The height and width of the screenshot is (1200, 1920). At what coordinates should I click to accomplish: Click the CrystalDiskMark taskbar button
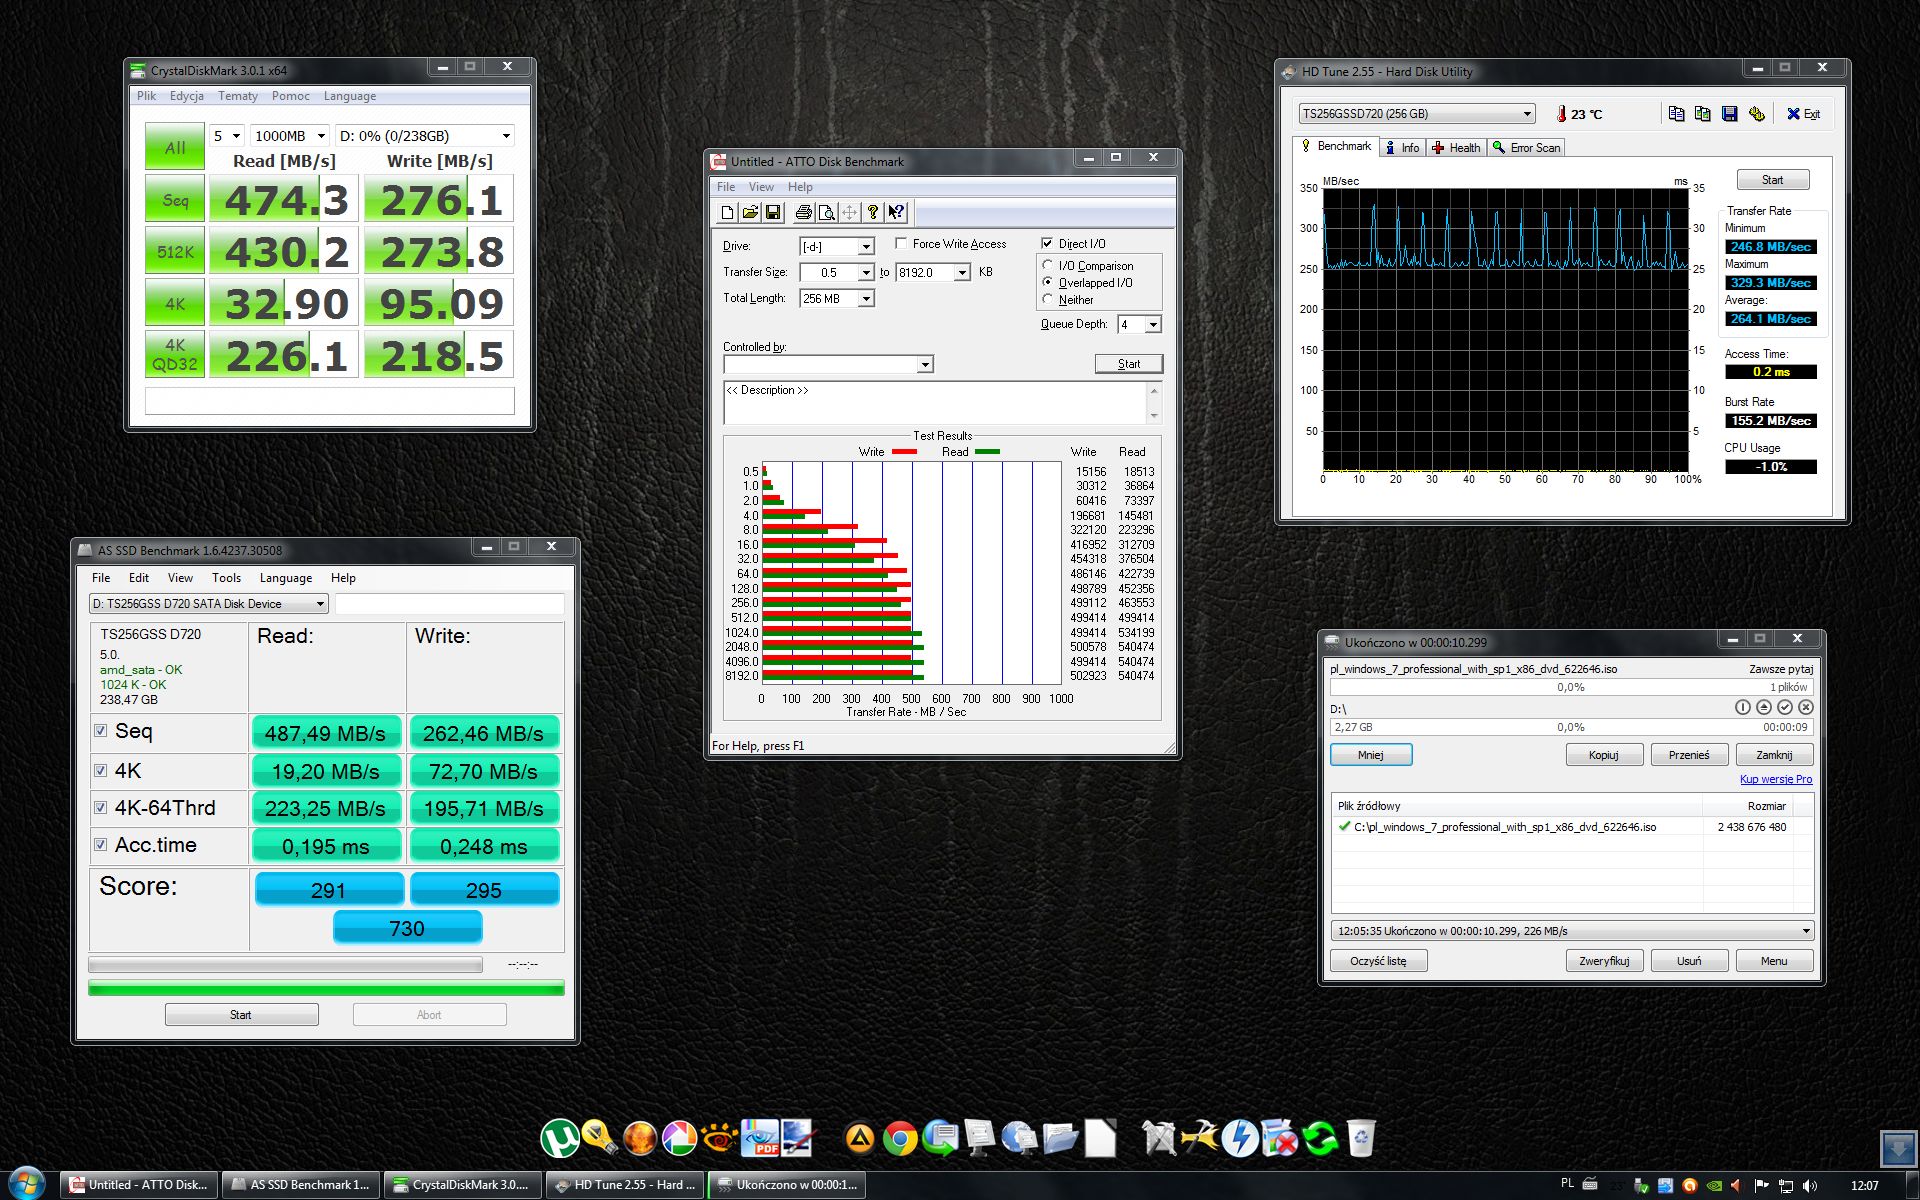pyautogui.click(x=462, y=1185)
